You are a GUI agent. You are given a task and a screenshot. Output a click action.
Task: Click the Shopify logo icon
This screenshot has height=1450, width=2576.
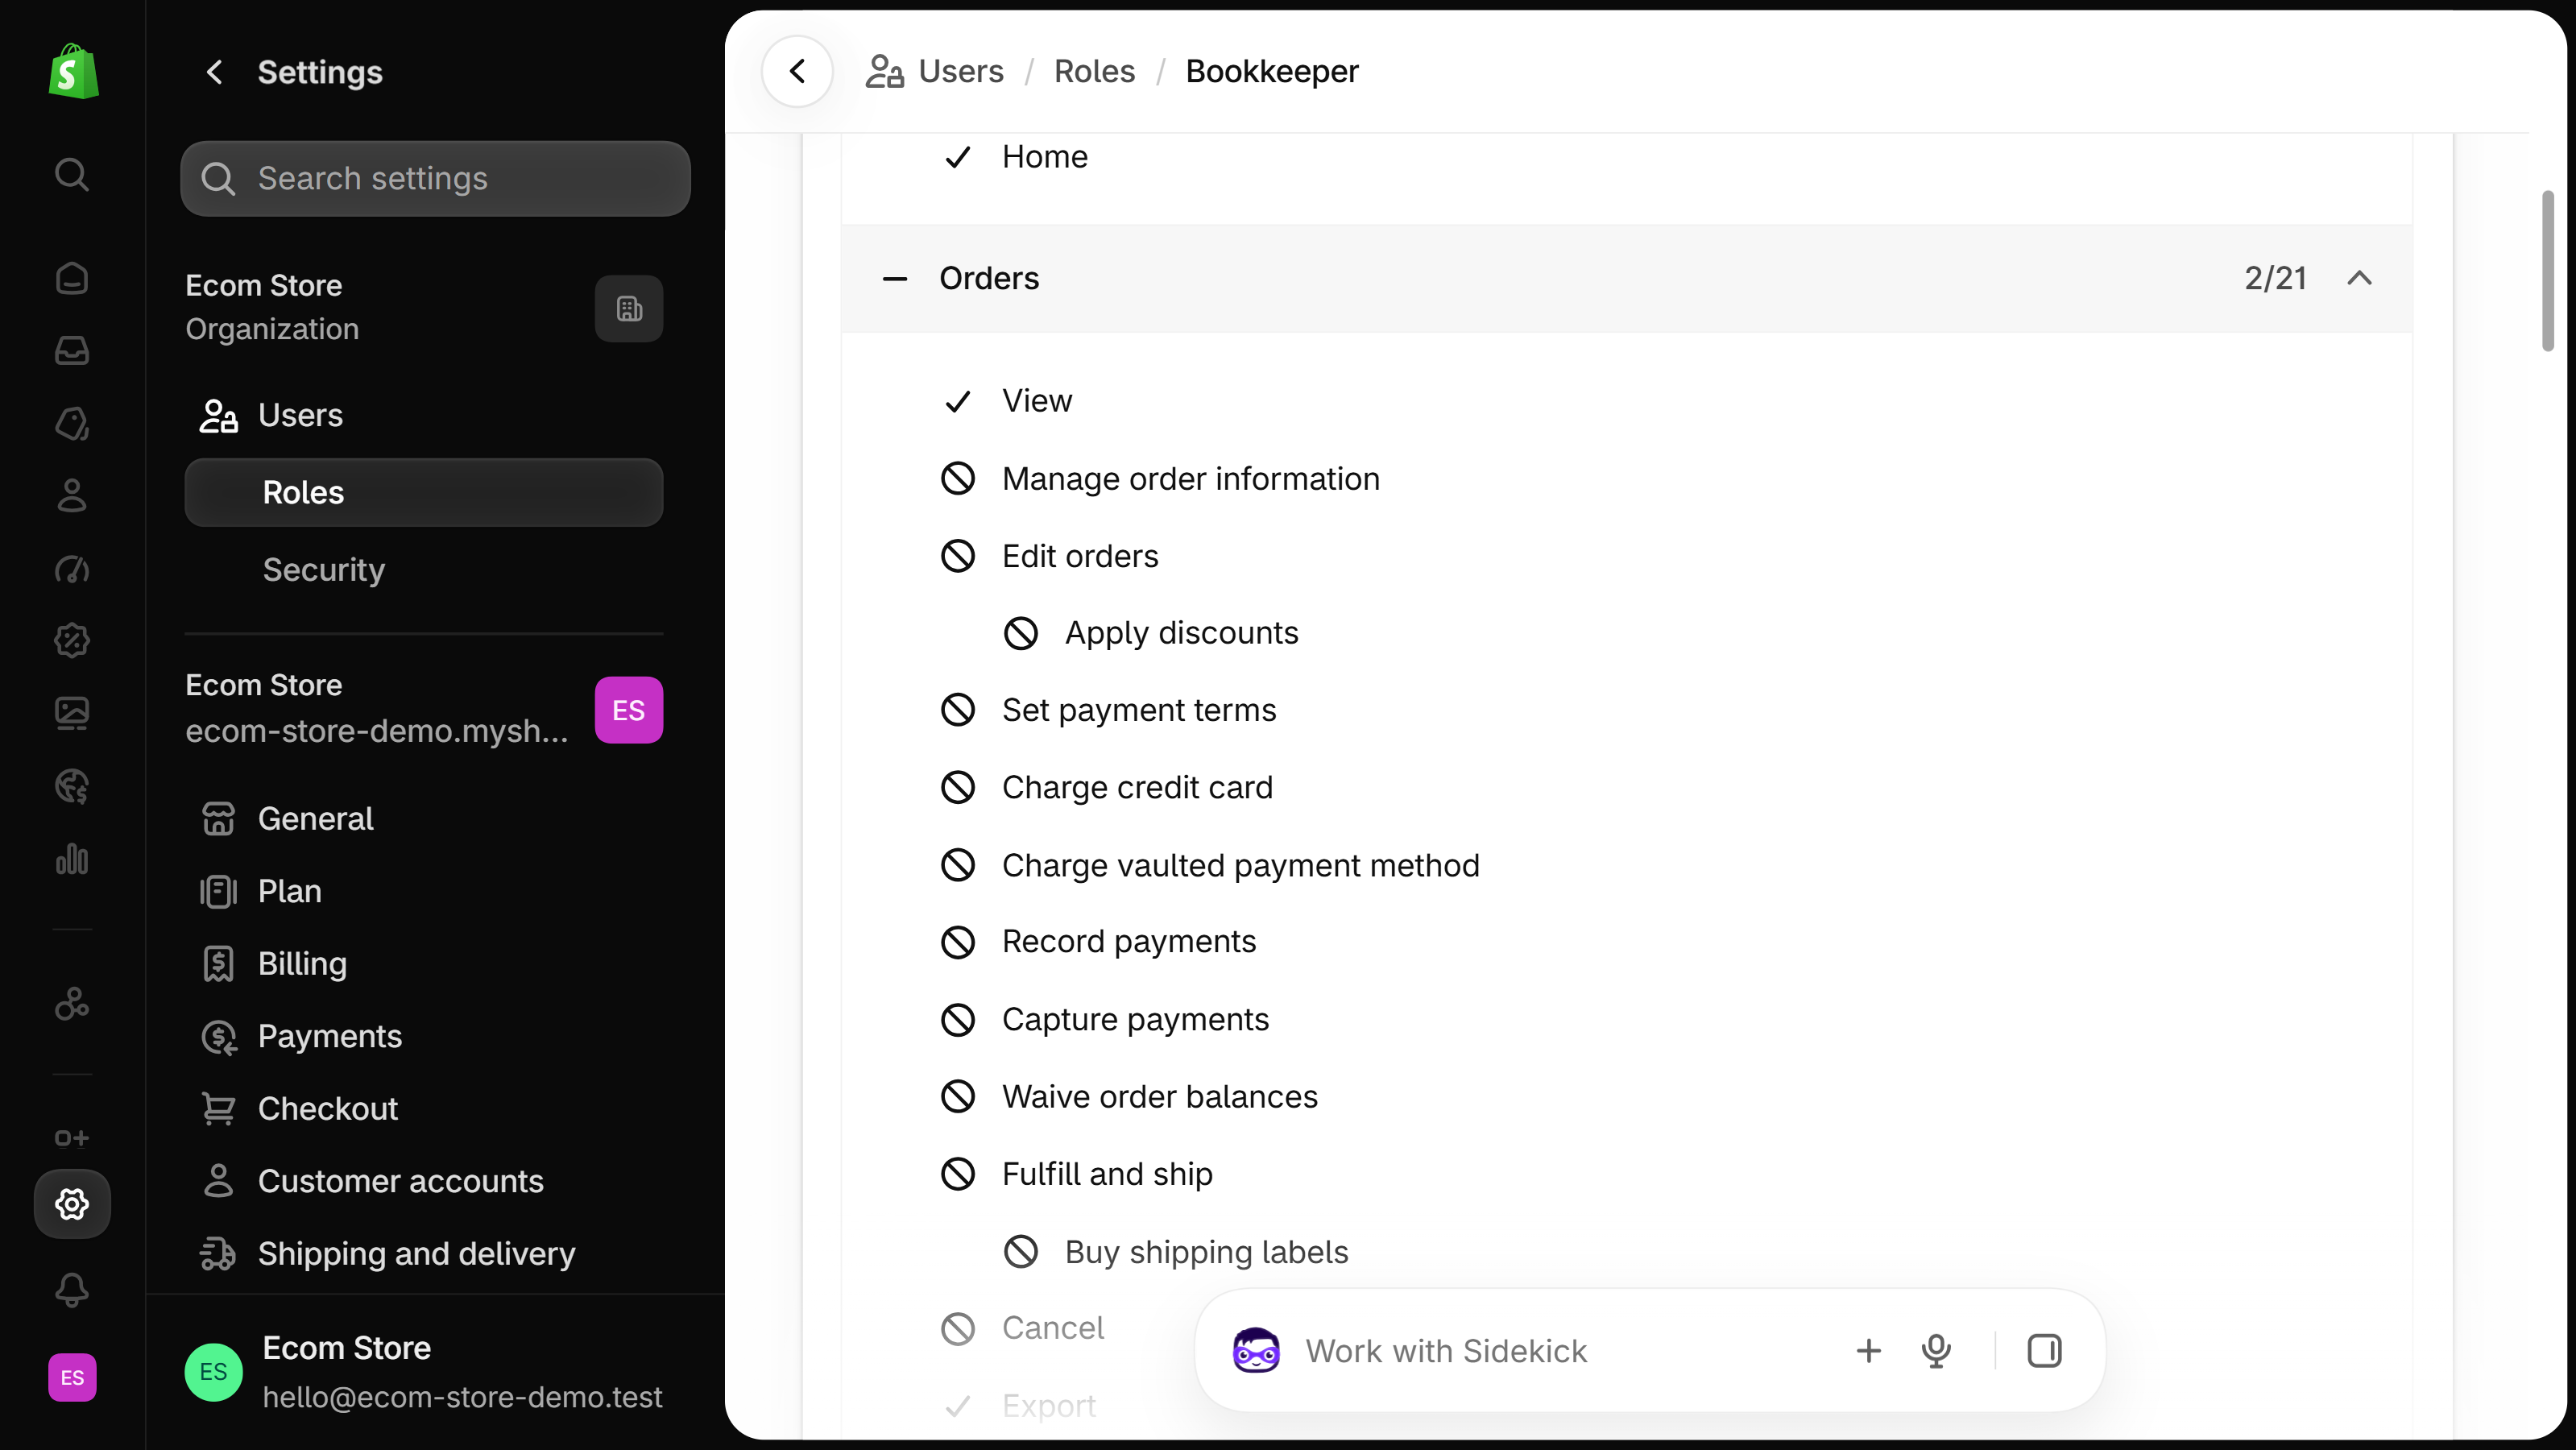73,71
